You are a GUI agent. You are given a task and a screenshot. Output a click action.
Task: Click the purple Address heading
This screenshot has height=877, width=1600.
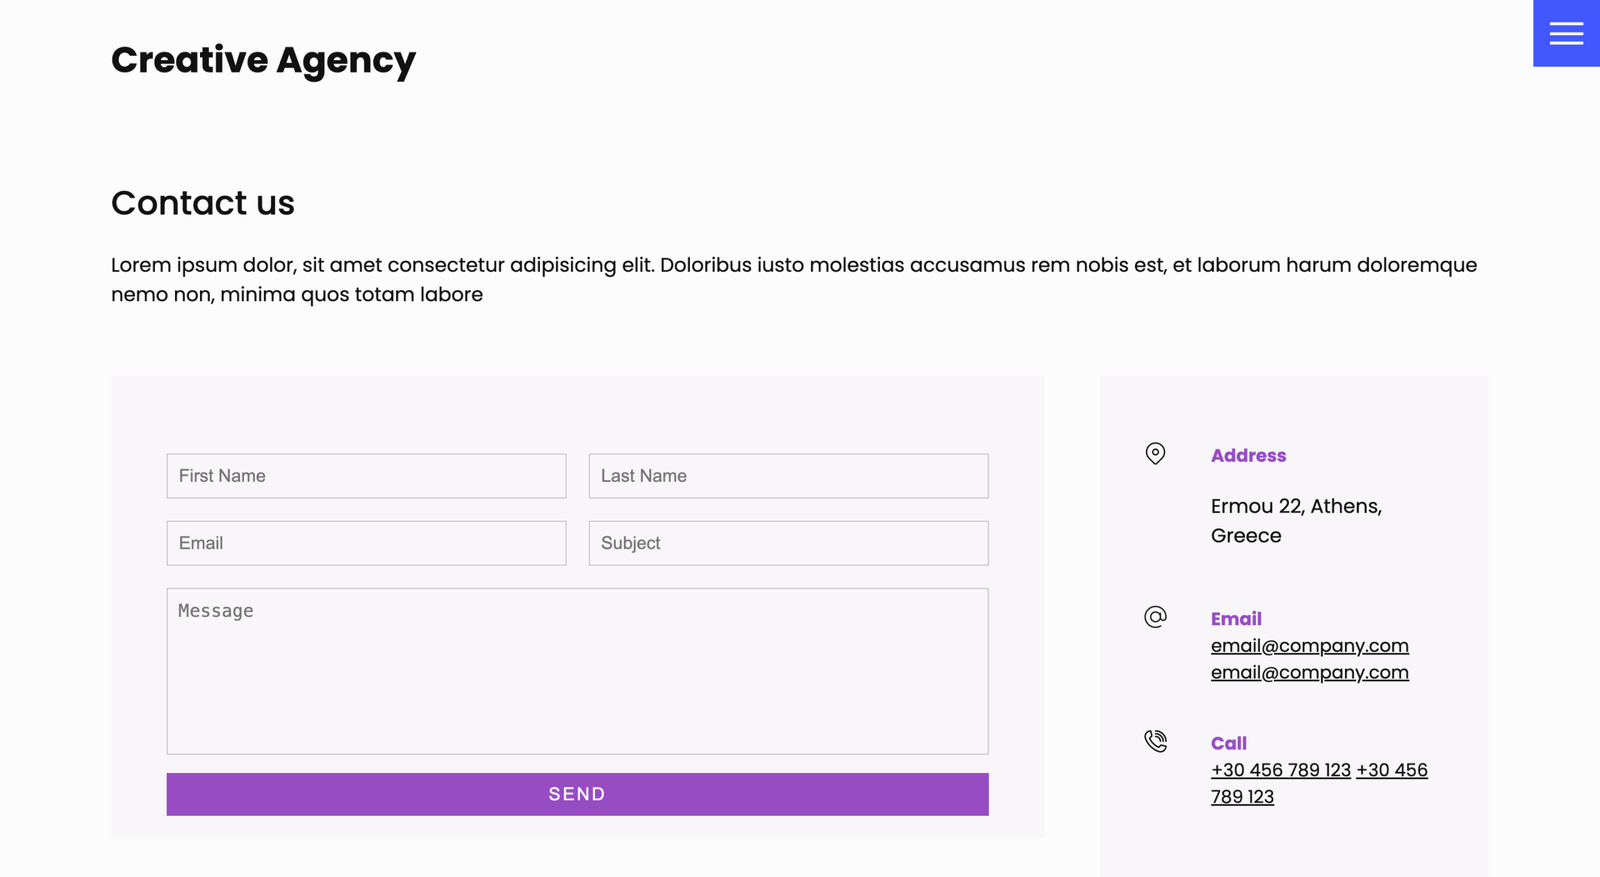[x=1248, y=456]
